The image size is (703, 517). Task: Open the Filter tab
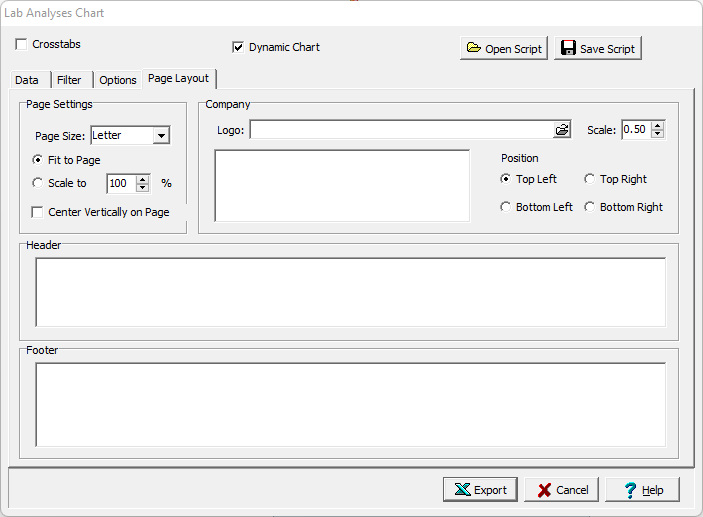pos(69,80)
